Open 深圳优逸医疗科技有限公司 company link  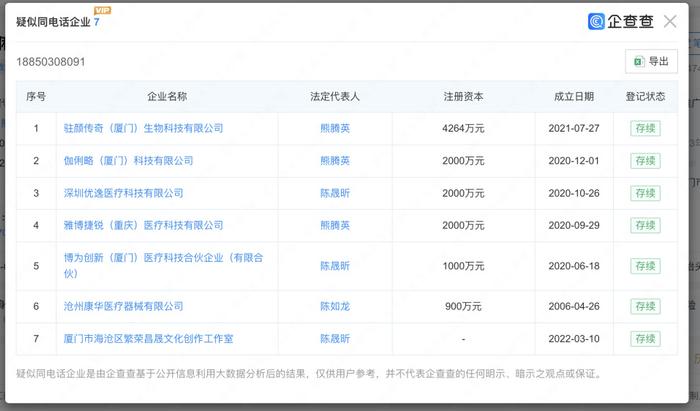[x=124, y=193]
